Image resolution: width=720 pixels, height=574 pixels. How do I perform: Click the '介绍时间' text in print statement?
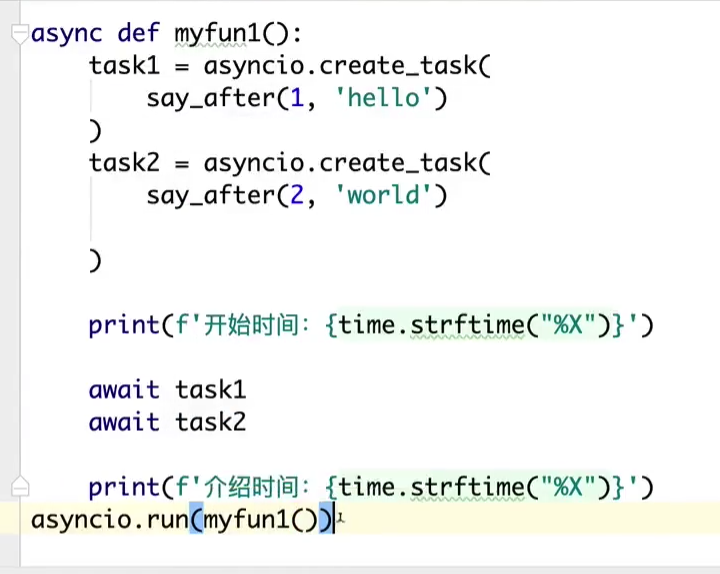click(x=251, y=487)
